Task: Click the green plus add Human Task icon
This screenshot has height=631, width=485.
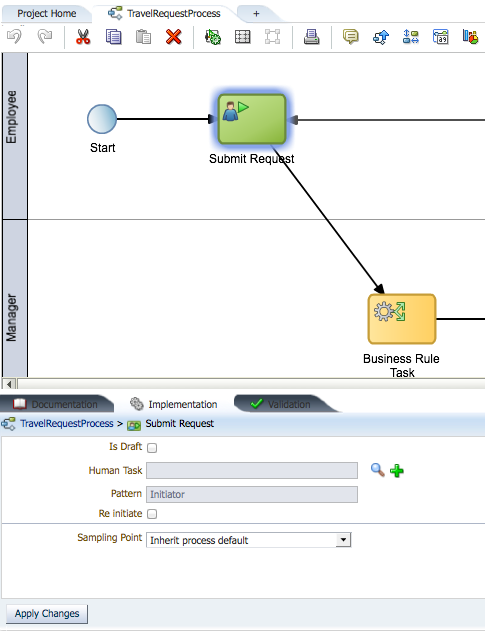Action: (x=397, y=470)
